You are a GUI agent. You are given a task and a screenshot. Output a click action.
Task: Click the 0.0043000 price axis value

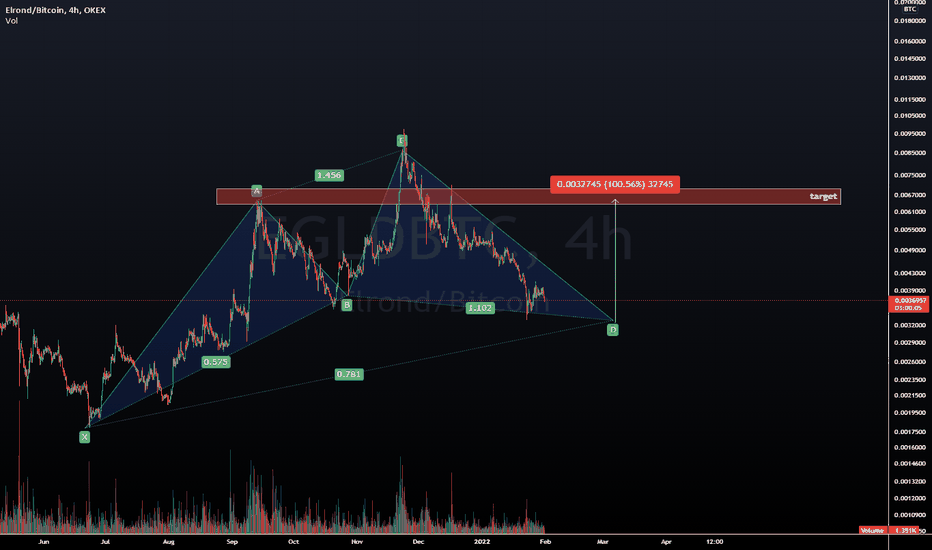click(910, 273)
